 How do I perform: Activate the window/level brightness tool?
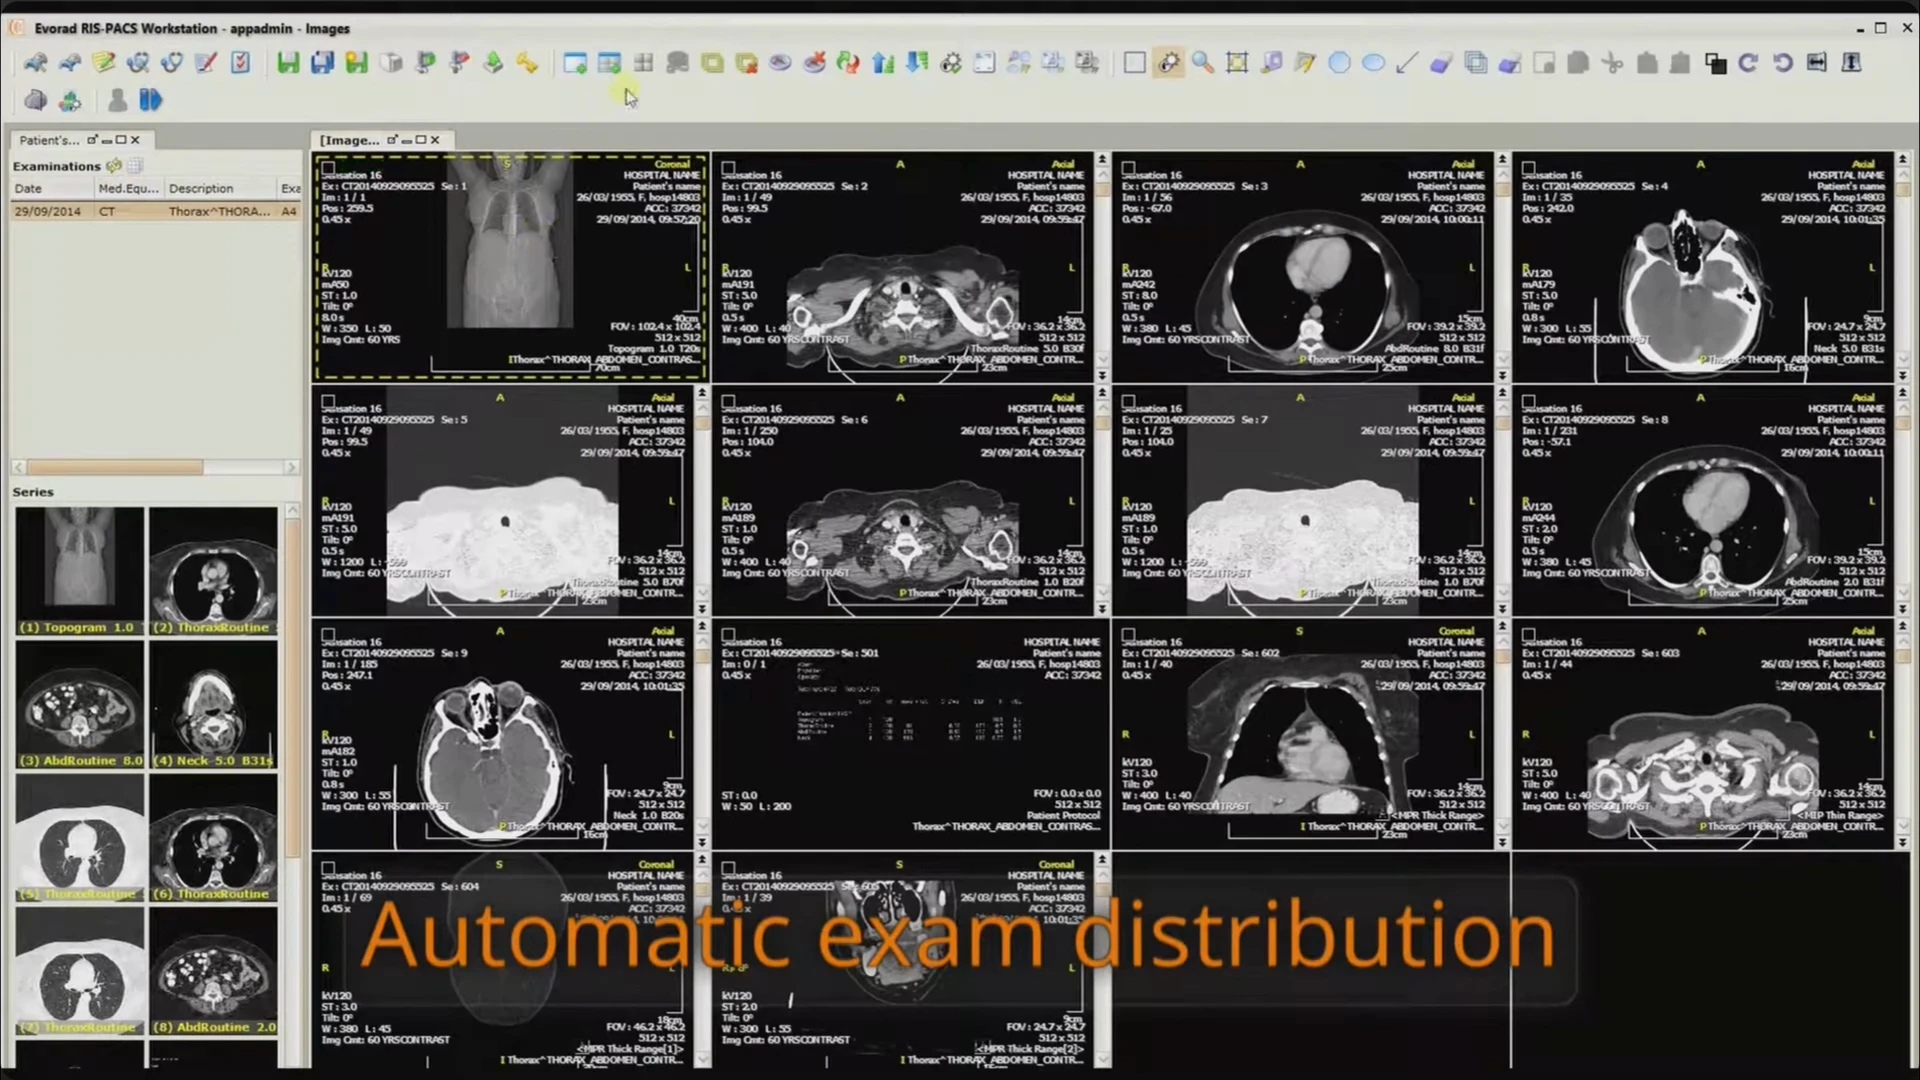(1168, 63)
